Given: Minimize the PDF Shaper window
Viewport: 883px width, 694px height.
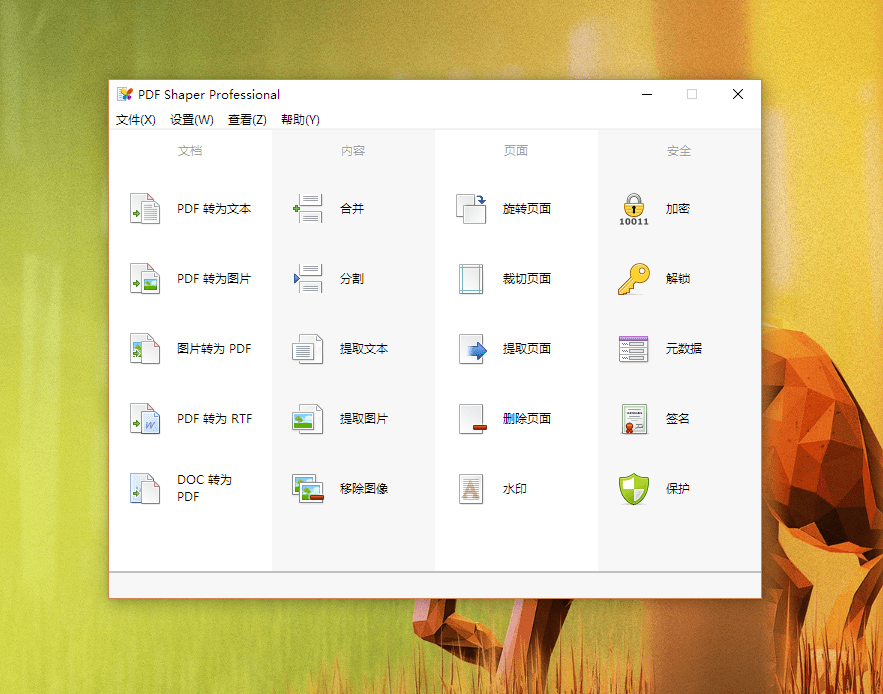Looking at the screenshot, I should (x=647, y=94).
